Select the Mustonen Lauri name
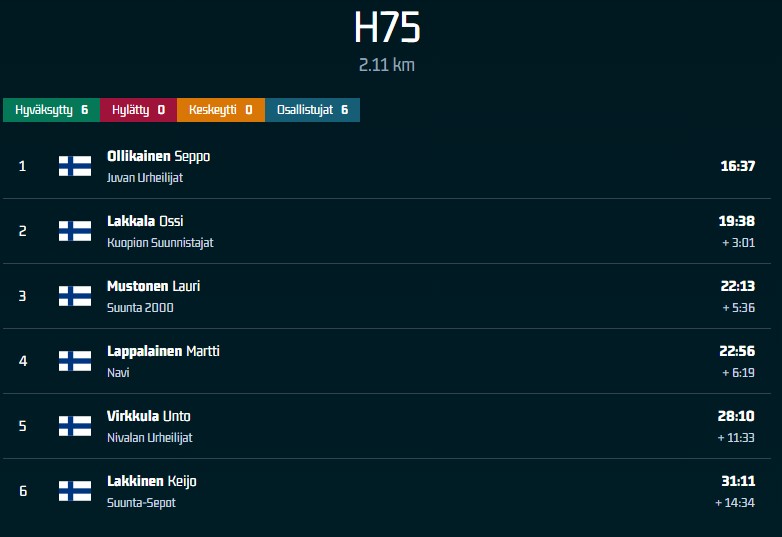Image resolution: width=782 pixels, height=537 pixels. pos(153,286)
